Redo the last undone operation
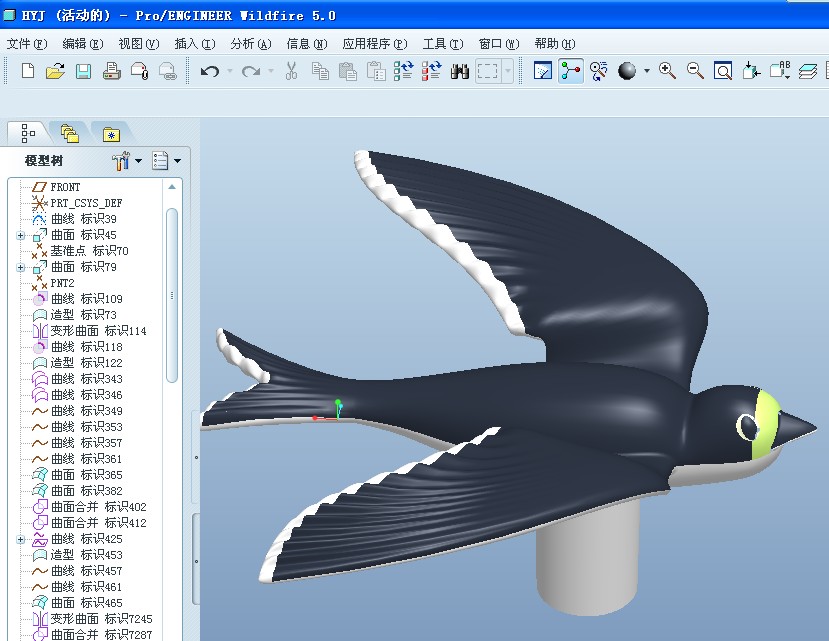829x641 pixels. pyautogui.click(x=251, y=70)
